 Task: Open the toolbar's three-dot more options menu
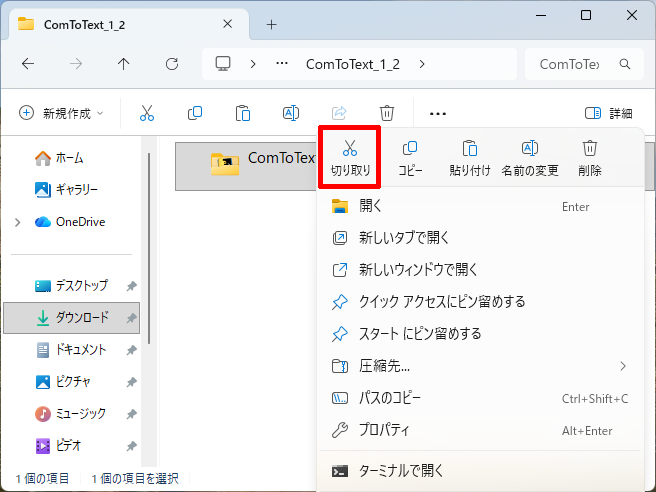click(x=437, y=113)
